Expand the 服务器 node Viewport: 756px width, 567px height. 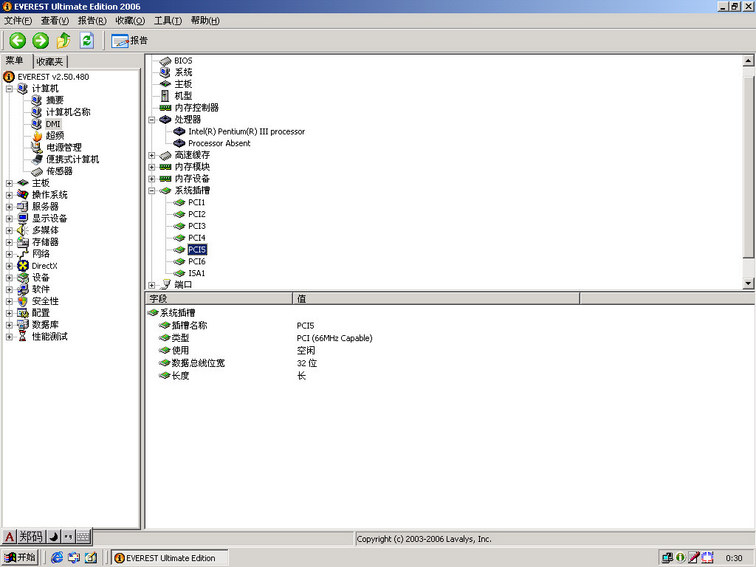point(9,207)
